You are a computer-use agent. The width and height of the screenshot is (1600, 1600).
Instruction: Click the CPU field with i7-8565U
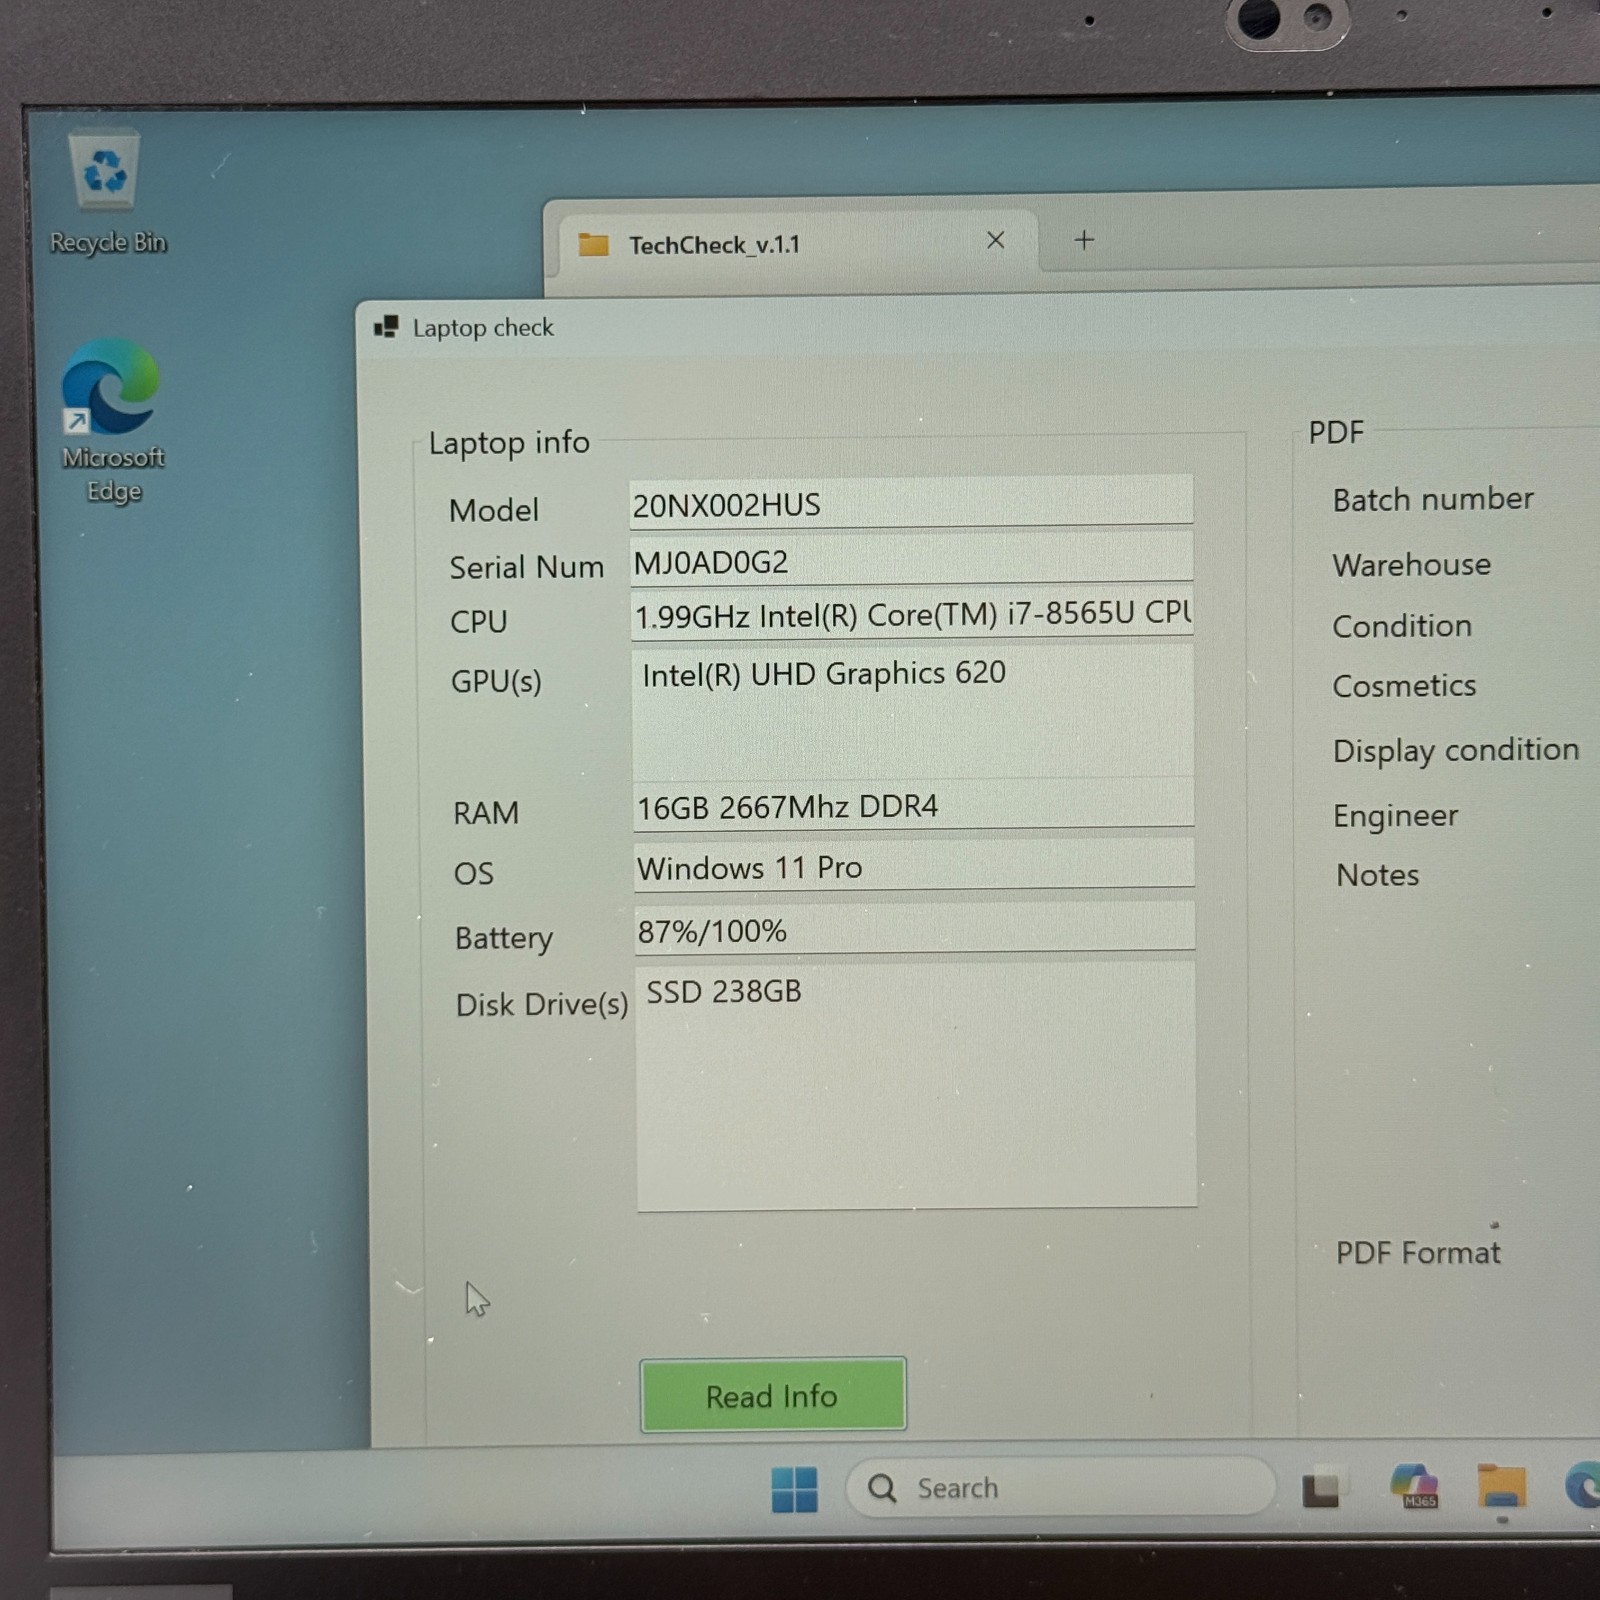pyautogui.click(x=912, y=613)
